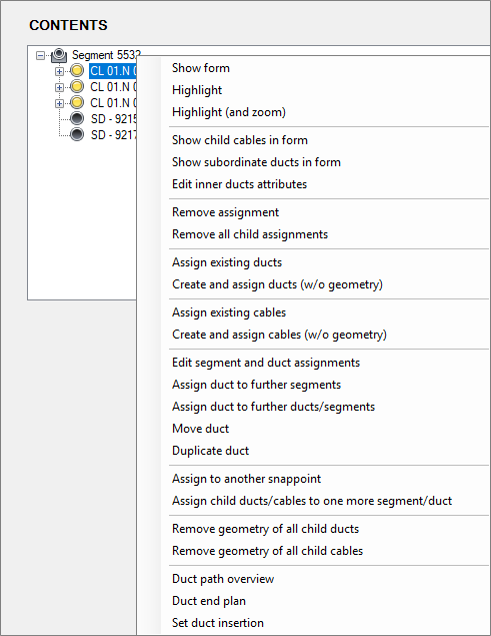Image resolution: width=491 pixels, height=636 pixels.
Task: Click the dark duct icon beside SD - 9215
Action: (x=77, y=118)
